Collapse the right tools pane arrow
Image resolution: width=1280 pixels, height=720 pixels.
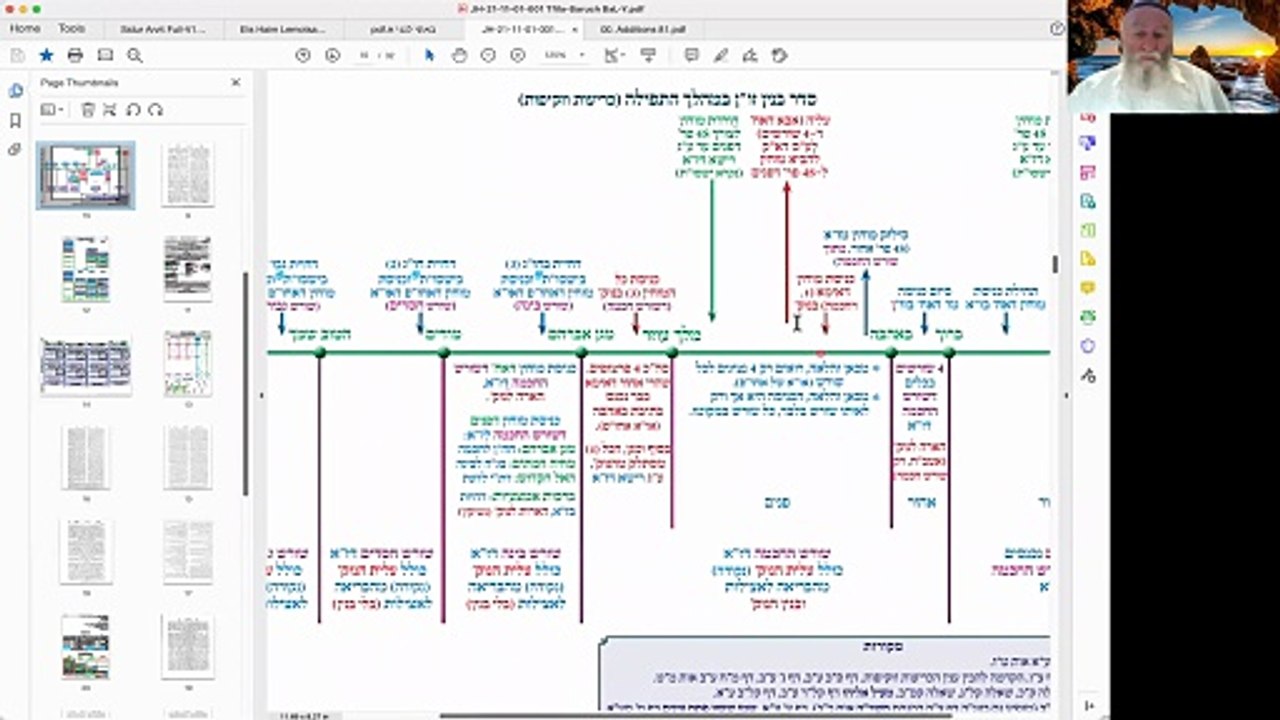tap(1066, 395)
